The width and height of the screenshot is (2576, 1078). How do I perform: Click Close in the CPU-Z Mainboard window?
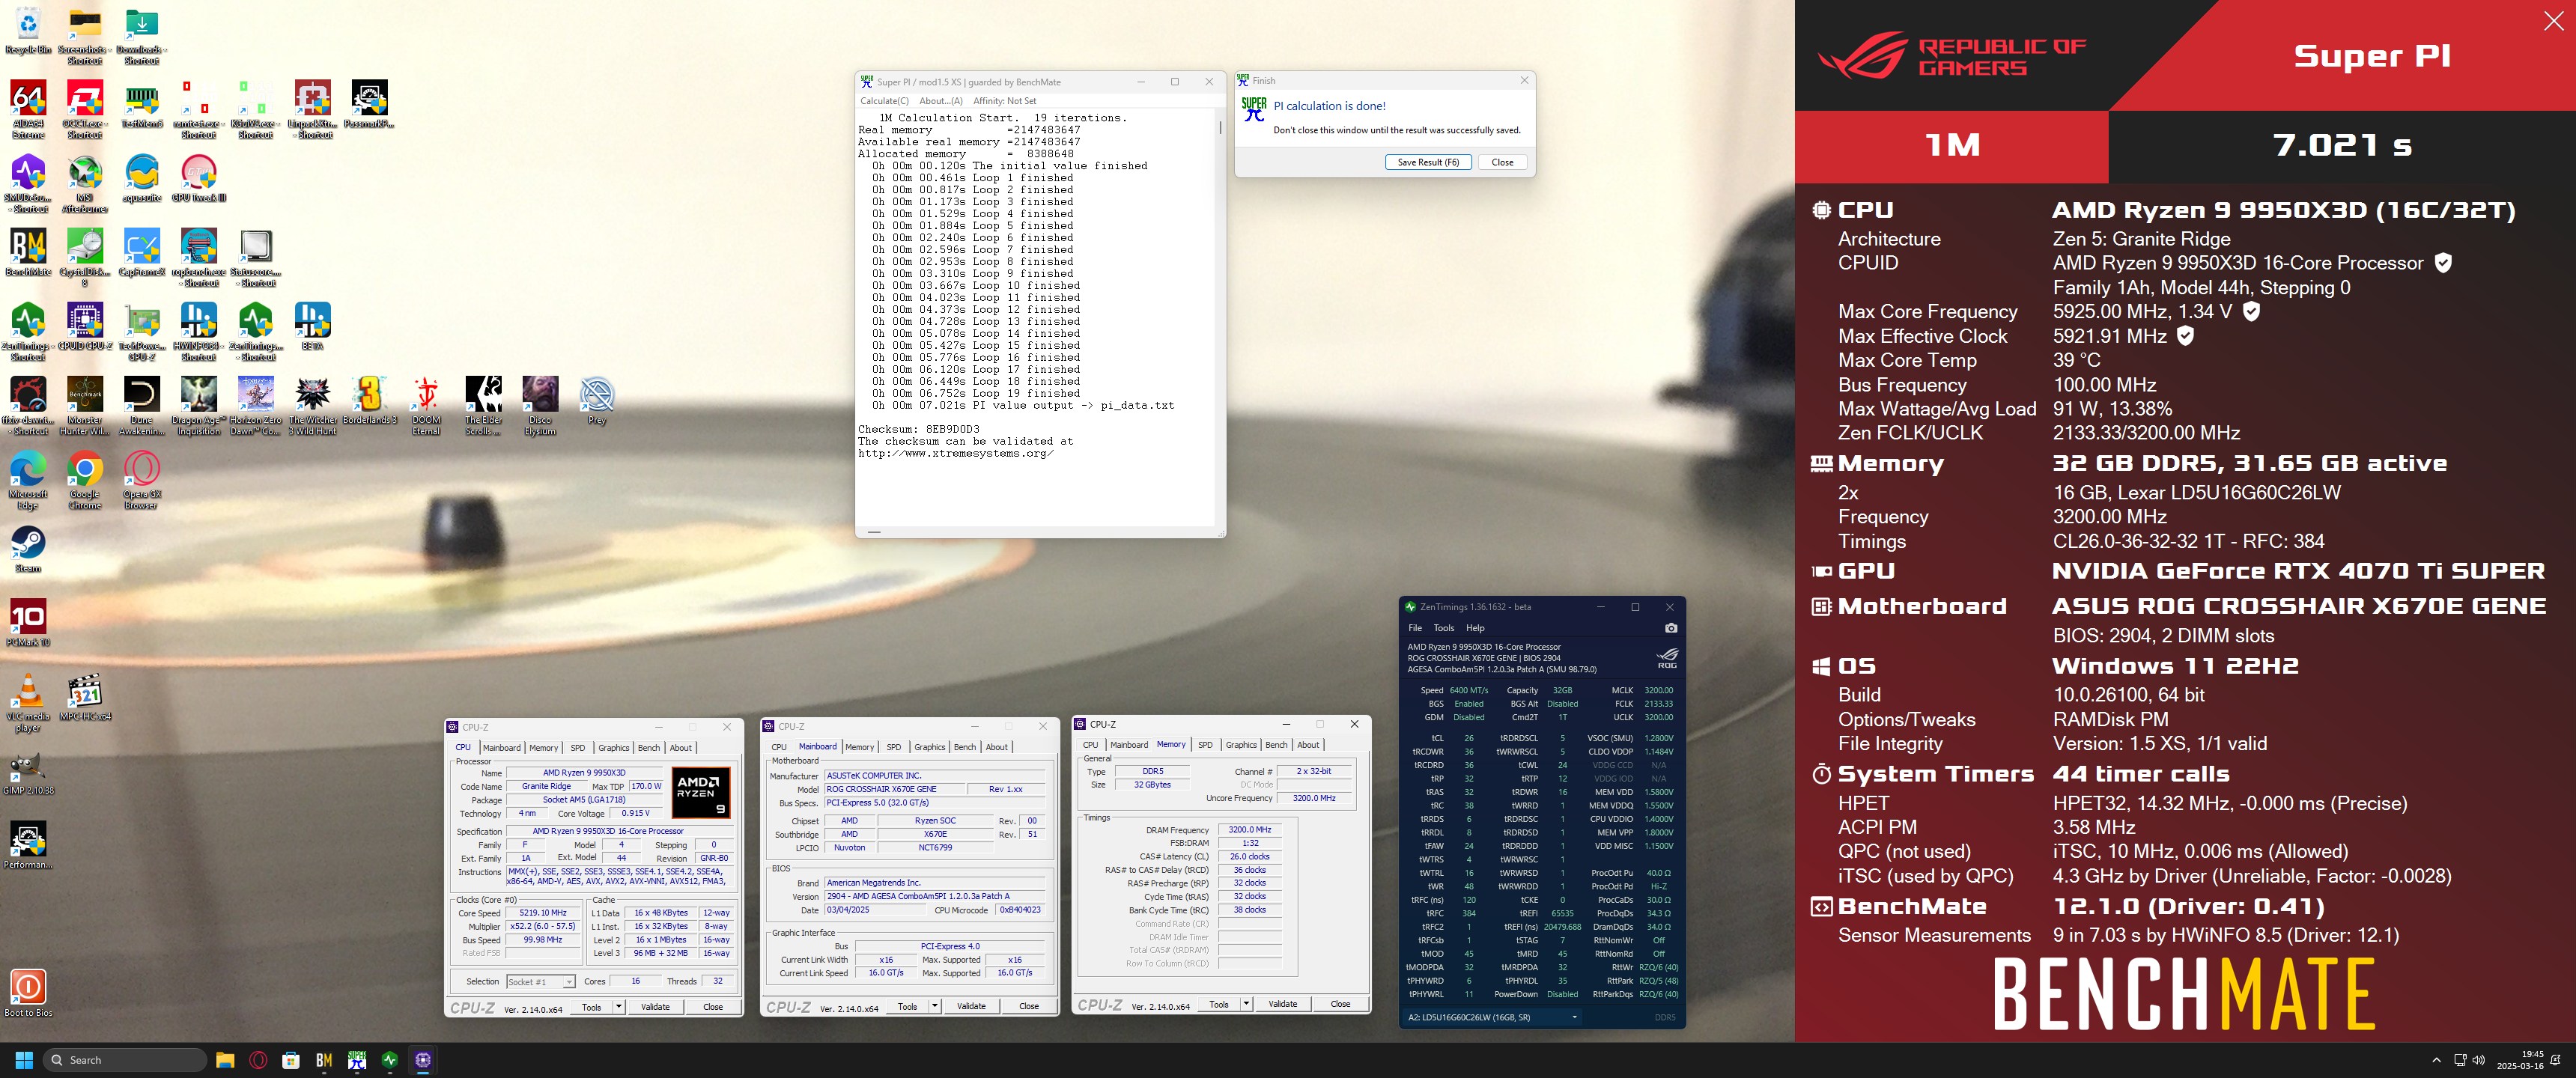tap(1029, 1006)
